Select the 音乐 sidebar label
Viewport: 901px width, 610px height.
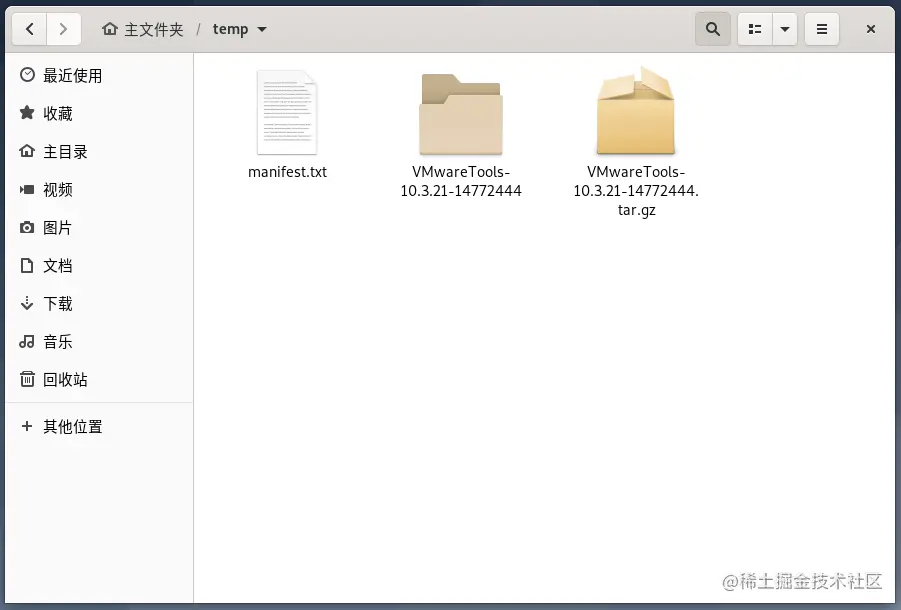point(58,342)
